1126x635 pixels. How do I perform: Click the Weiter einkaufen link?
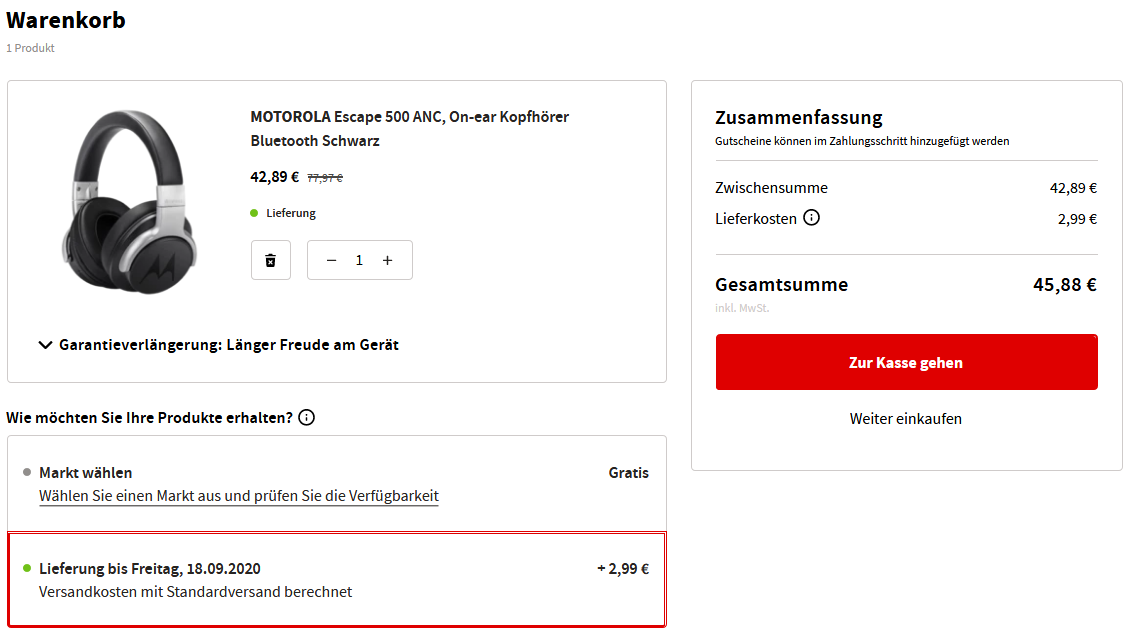click(x=906, y=419)
